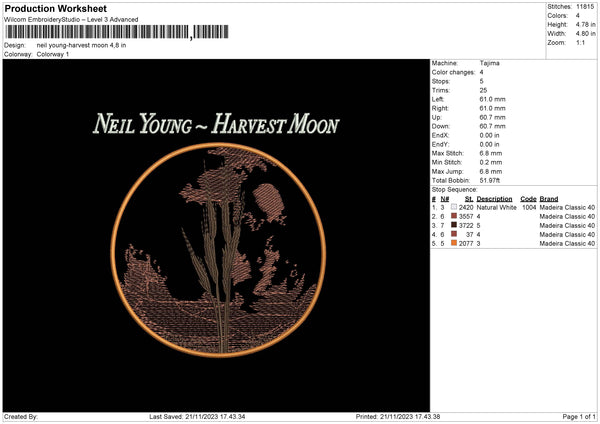The image size is (600, 424).
Task: Click Madeira Classic 40 brand in row 5
Action: [x=567, y=244]
